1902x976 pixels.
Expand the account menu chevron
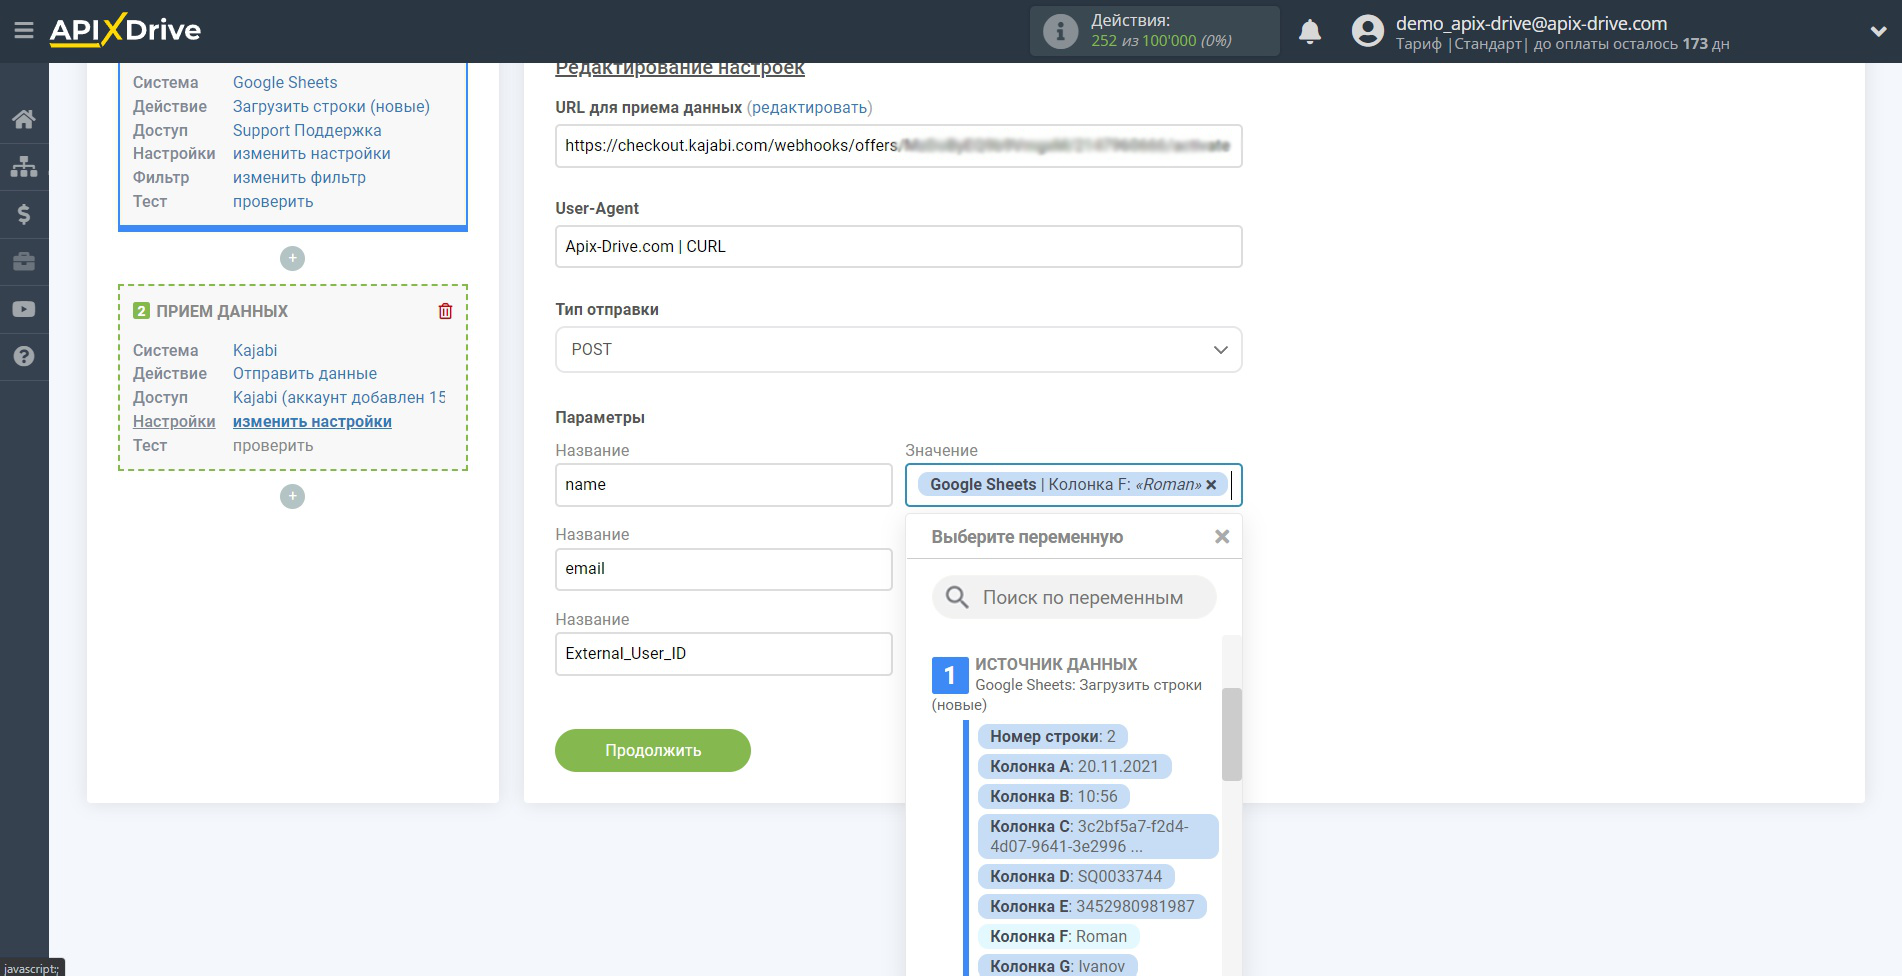[x=1878, y=31]
